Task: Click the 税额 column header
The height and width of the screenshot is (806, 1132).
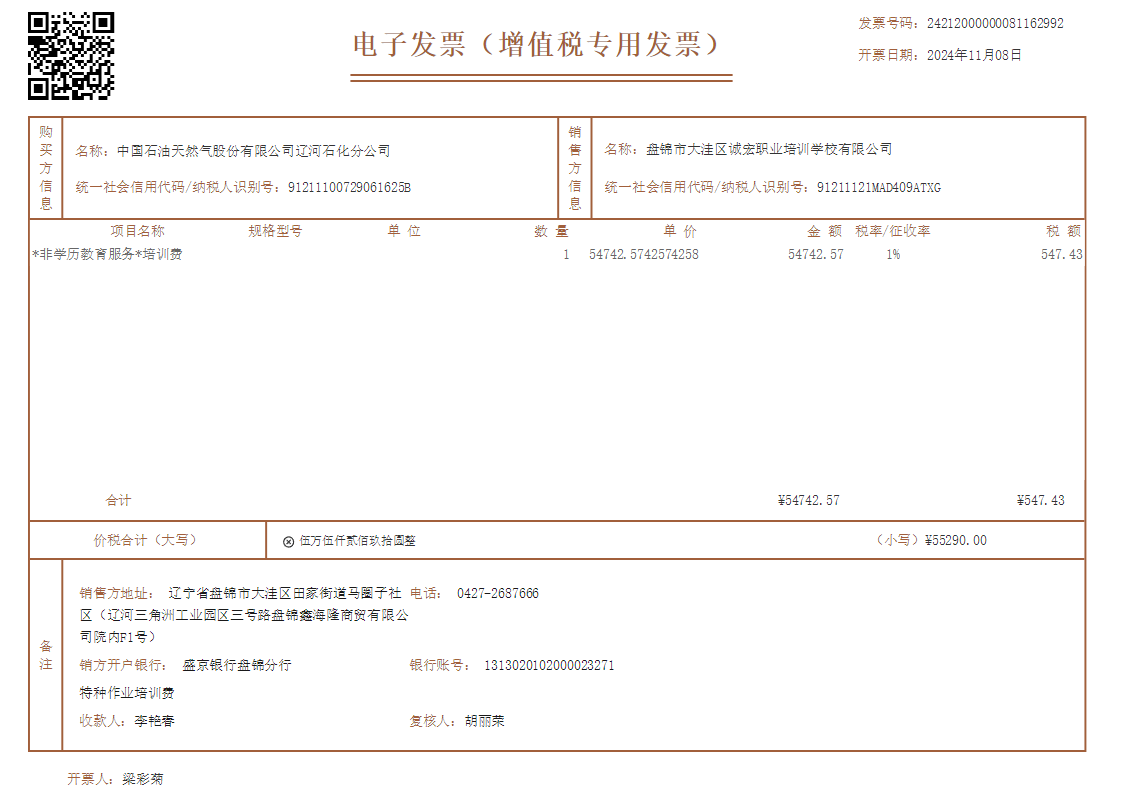Action: [x=1063, y=231]
